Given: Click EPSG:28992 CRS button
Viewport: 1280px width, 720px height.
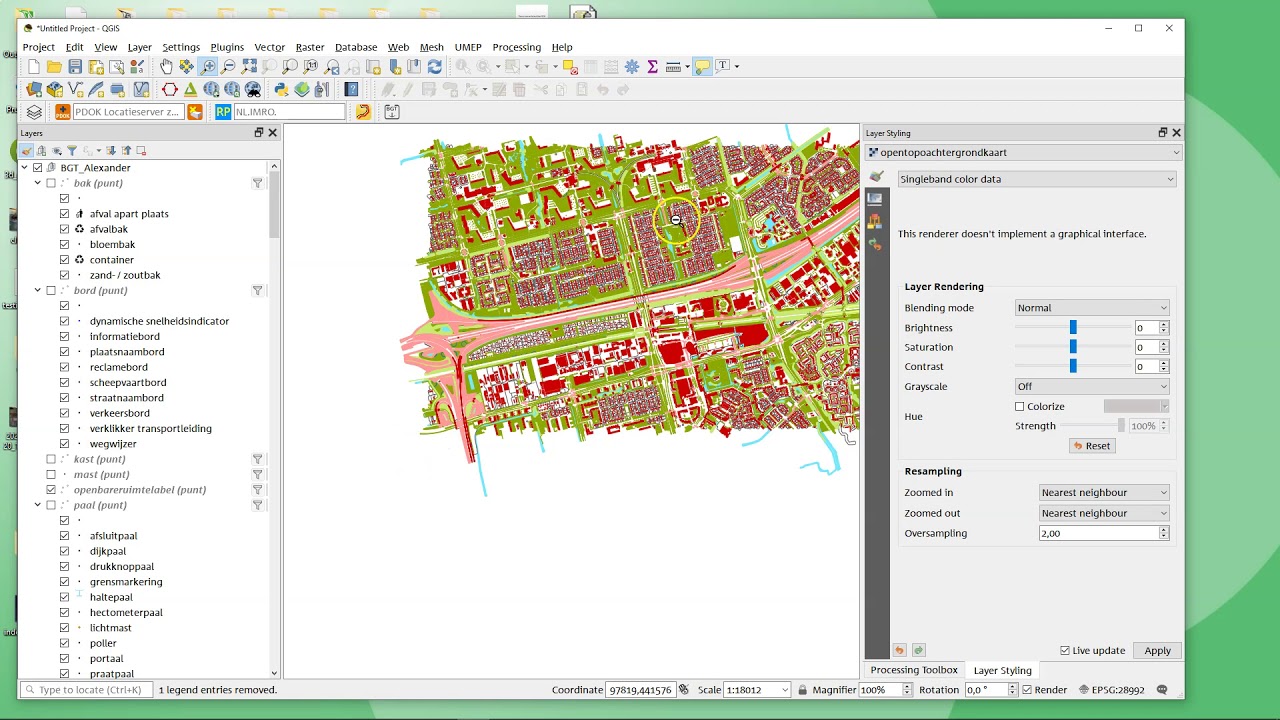Looking at the screenshot, I should [x=1111, y=690].
